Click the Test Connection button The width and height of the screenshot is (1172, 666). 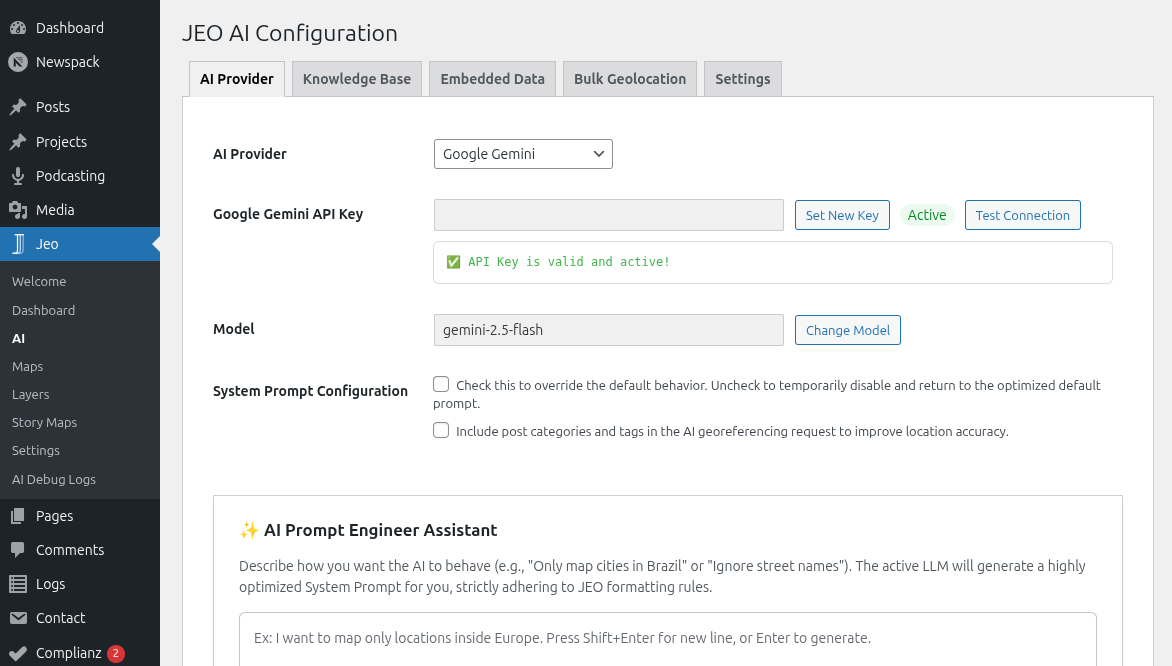tap(1023, 215)
